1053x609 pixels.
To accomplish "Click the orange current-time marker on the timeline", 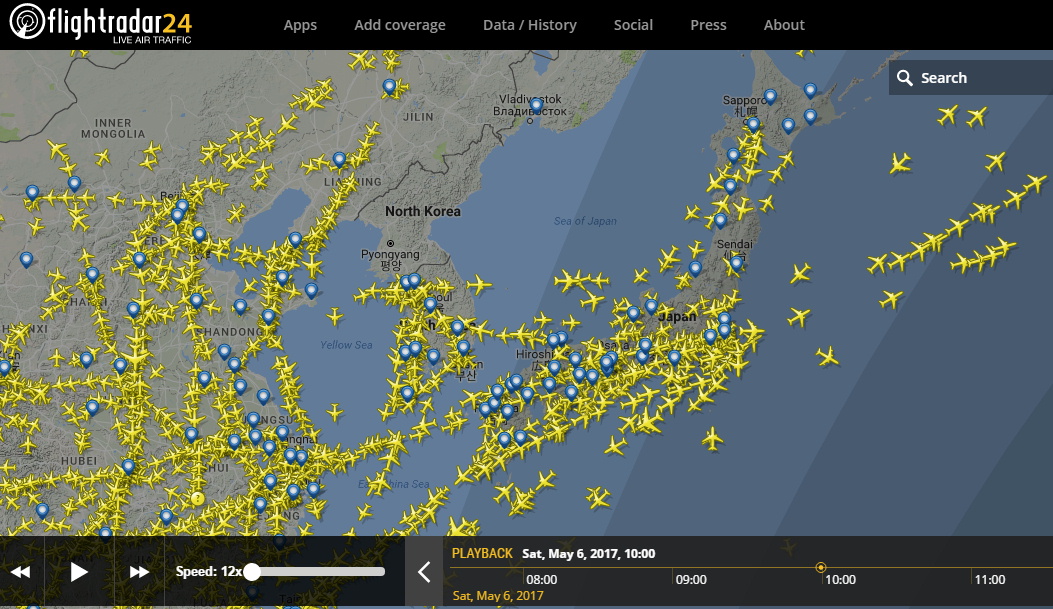I will 821,567.
